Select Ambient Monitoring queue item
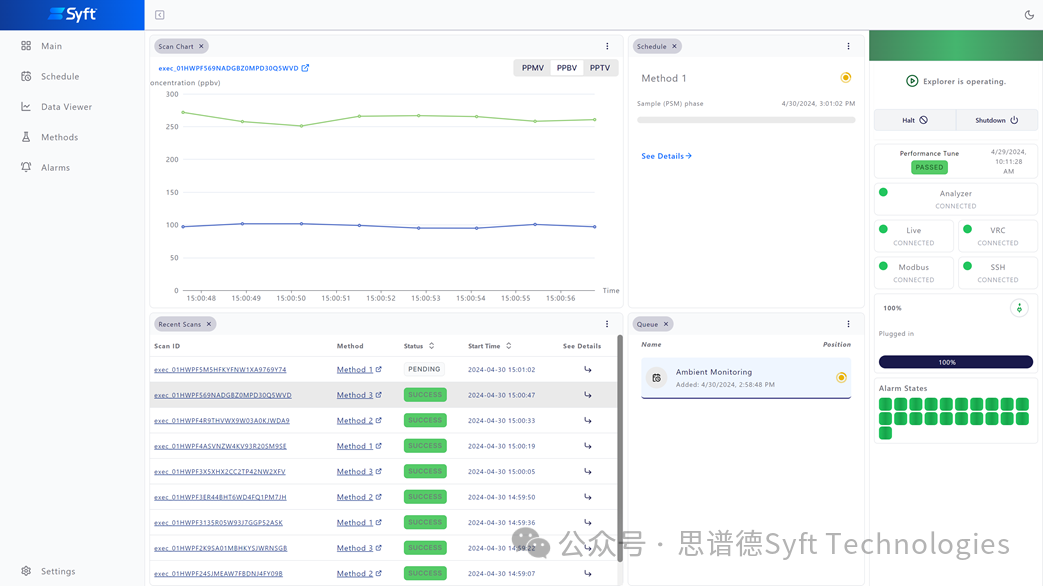The width and height of the screenshot is (1043, 586). 746,378
